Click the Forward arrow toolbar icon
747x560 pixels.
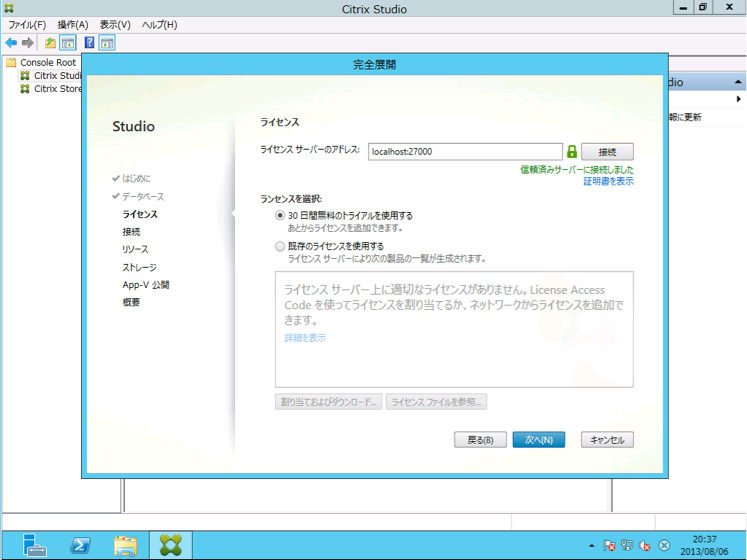(x=28, y=43)
